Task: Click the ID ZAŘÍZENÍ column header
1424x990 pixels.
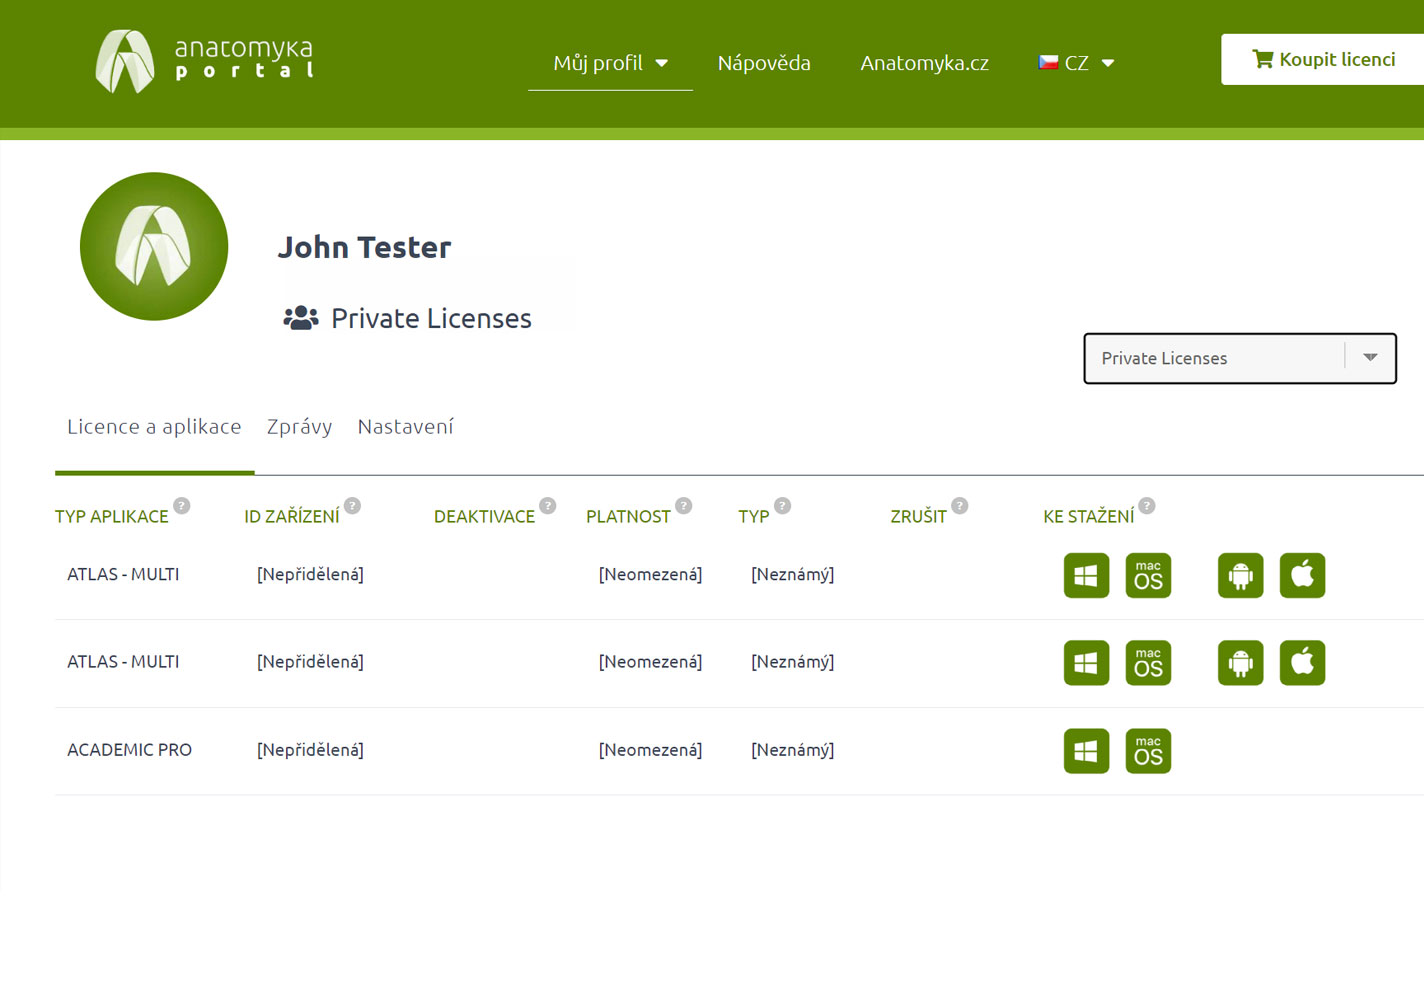Action: click(x=292, y=517)
